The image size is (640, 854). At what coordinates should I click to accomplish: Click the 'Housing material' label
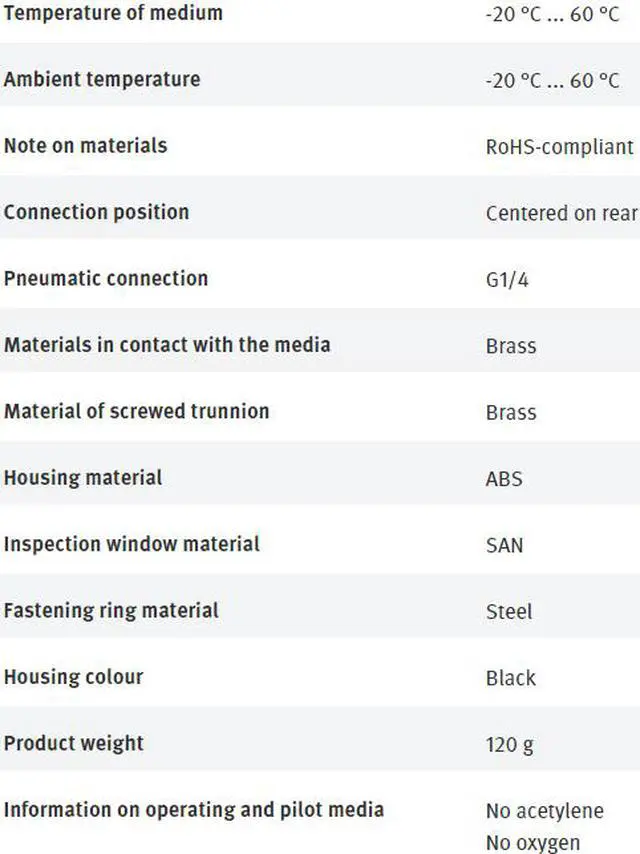tap(83, 477)
